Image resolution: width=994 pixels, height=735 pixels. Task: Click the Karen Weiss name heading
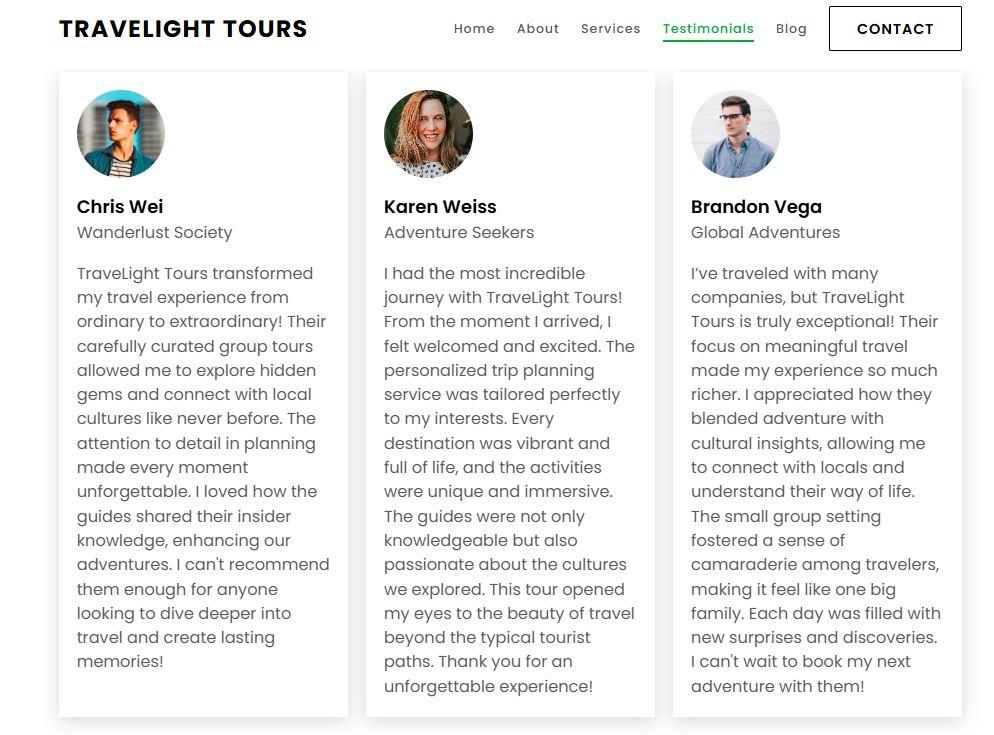coord(440,207)
